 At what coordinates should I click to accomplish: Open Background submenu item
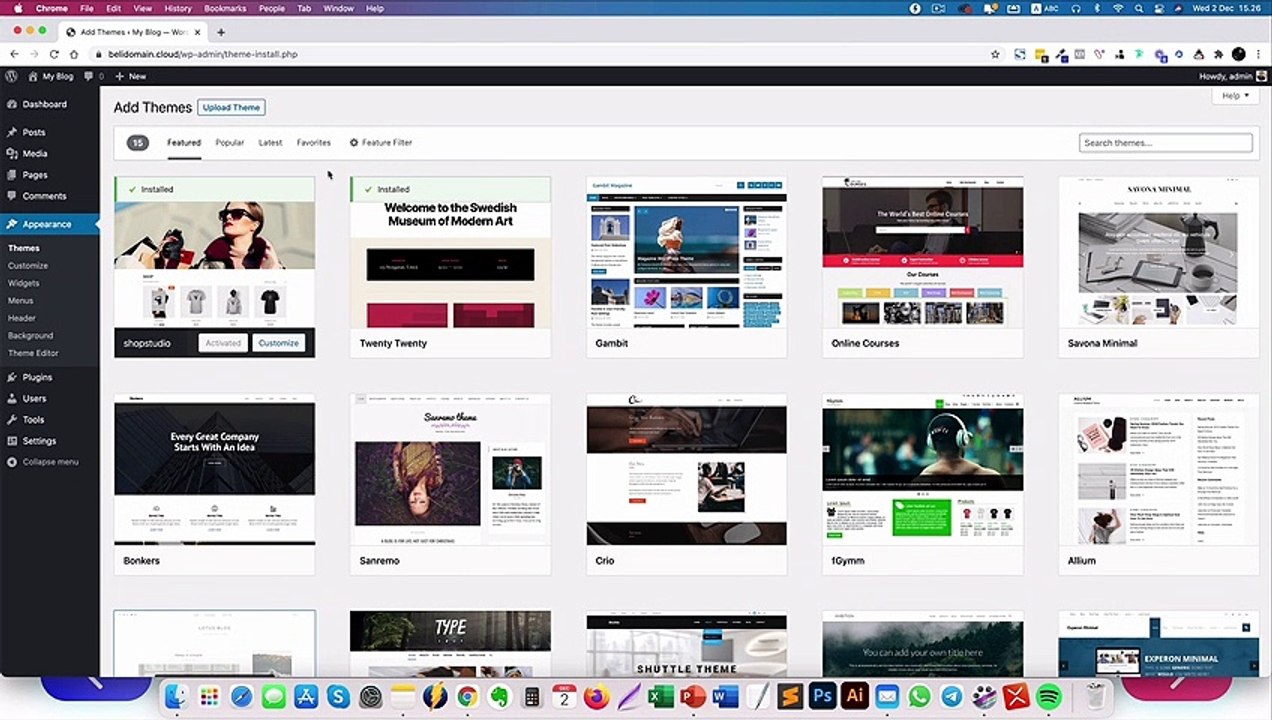click(31, 336)
